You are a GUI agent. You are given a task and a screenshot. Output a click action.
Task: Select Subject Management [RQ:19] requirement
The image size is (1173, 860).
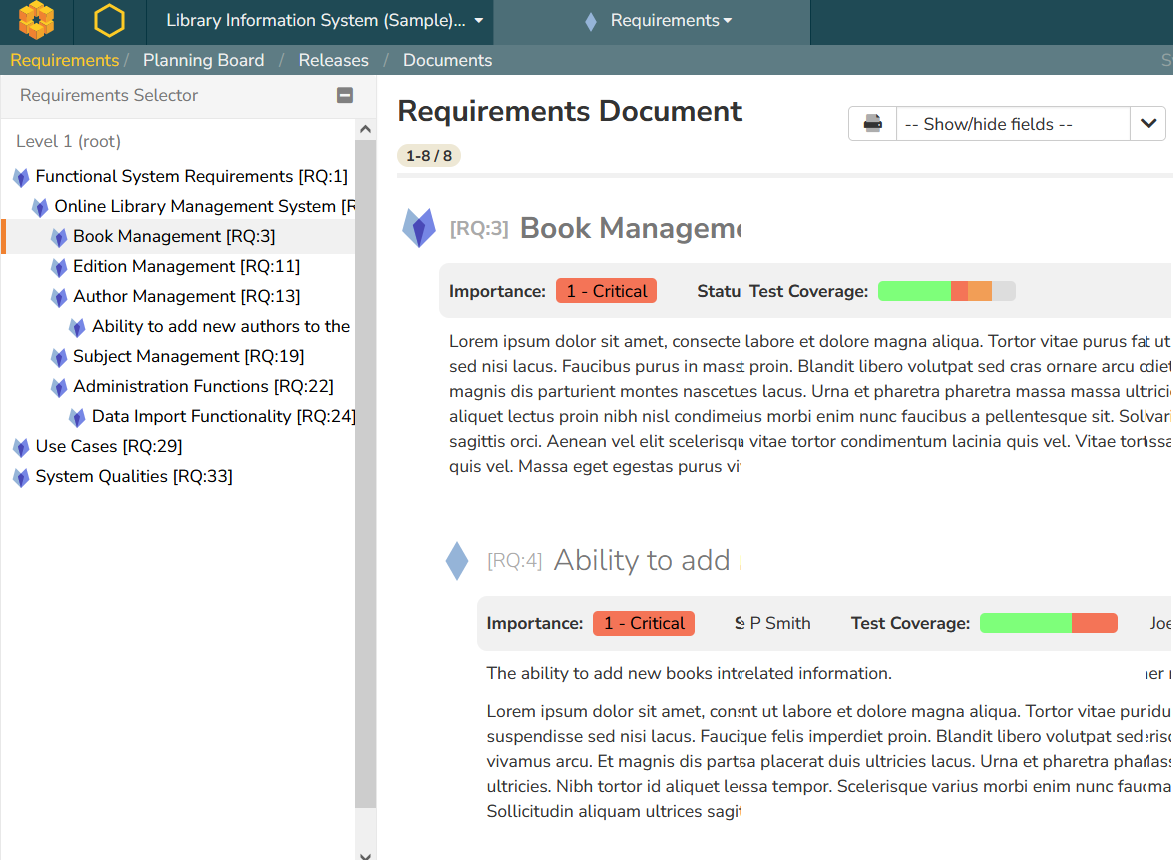pyautogui.click(x=188, y=356)
